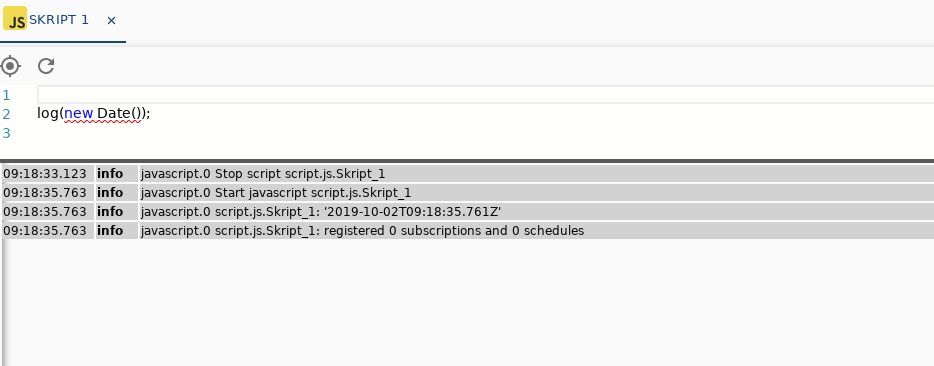Screen dimensions: 934x366
Task: Select the "registered 0 subscriptions" log entry
Action: pos(468,231)
